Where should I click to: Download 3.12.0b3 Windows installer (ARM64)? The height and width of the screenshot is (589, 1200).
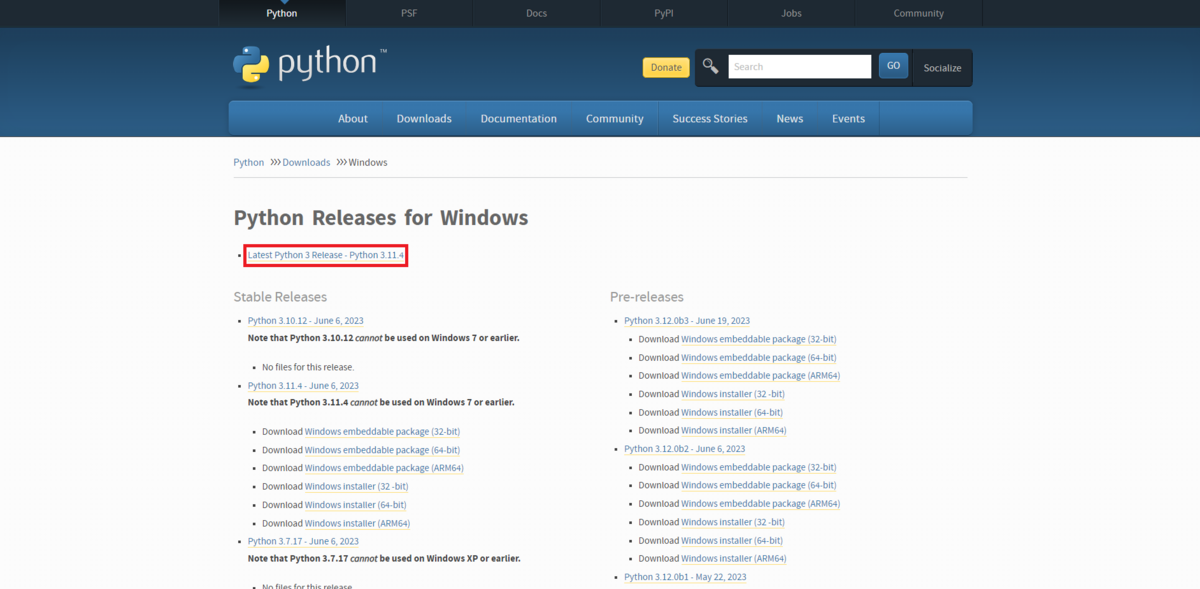734,430
